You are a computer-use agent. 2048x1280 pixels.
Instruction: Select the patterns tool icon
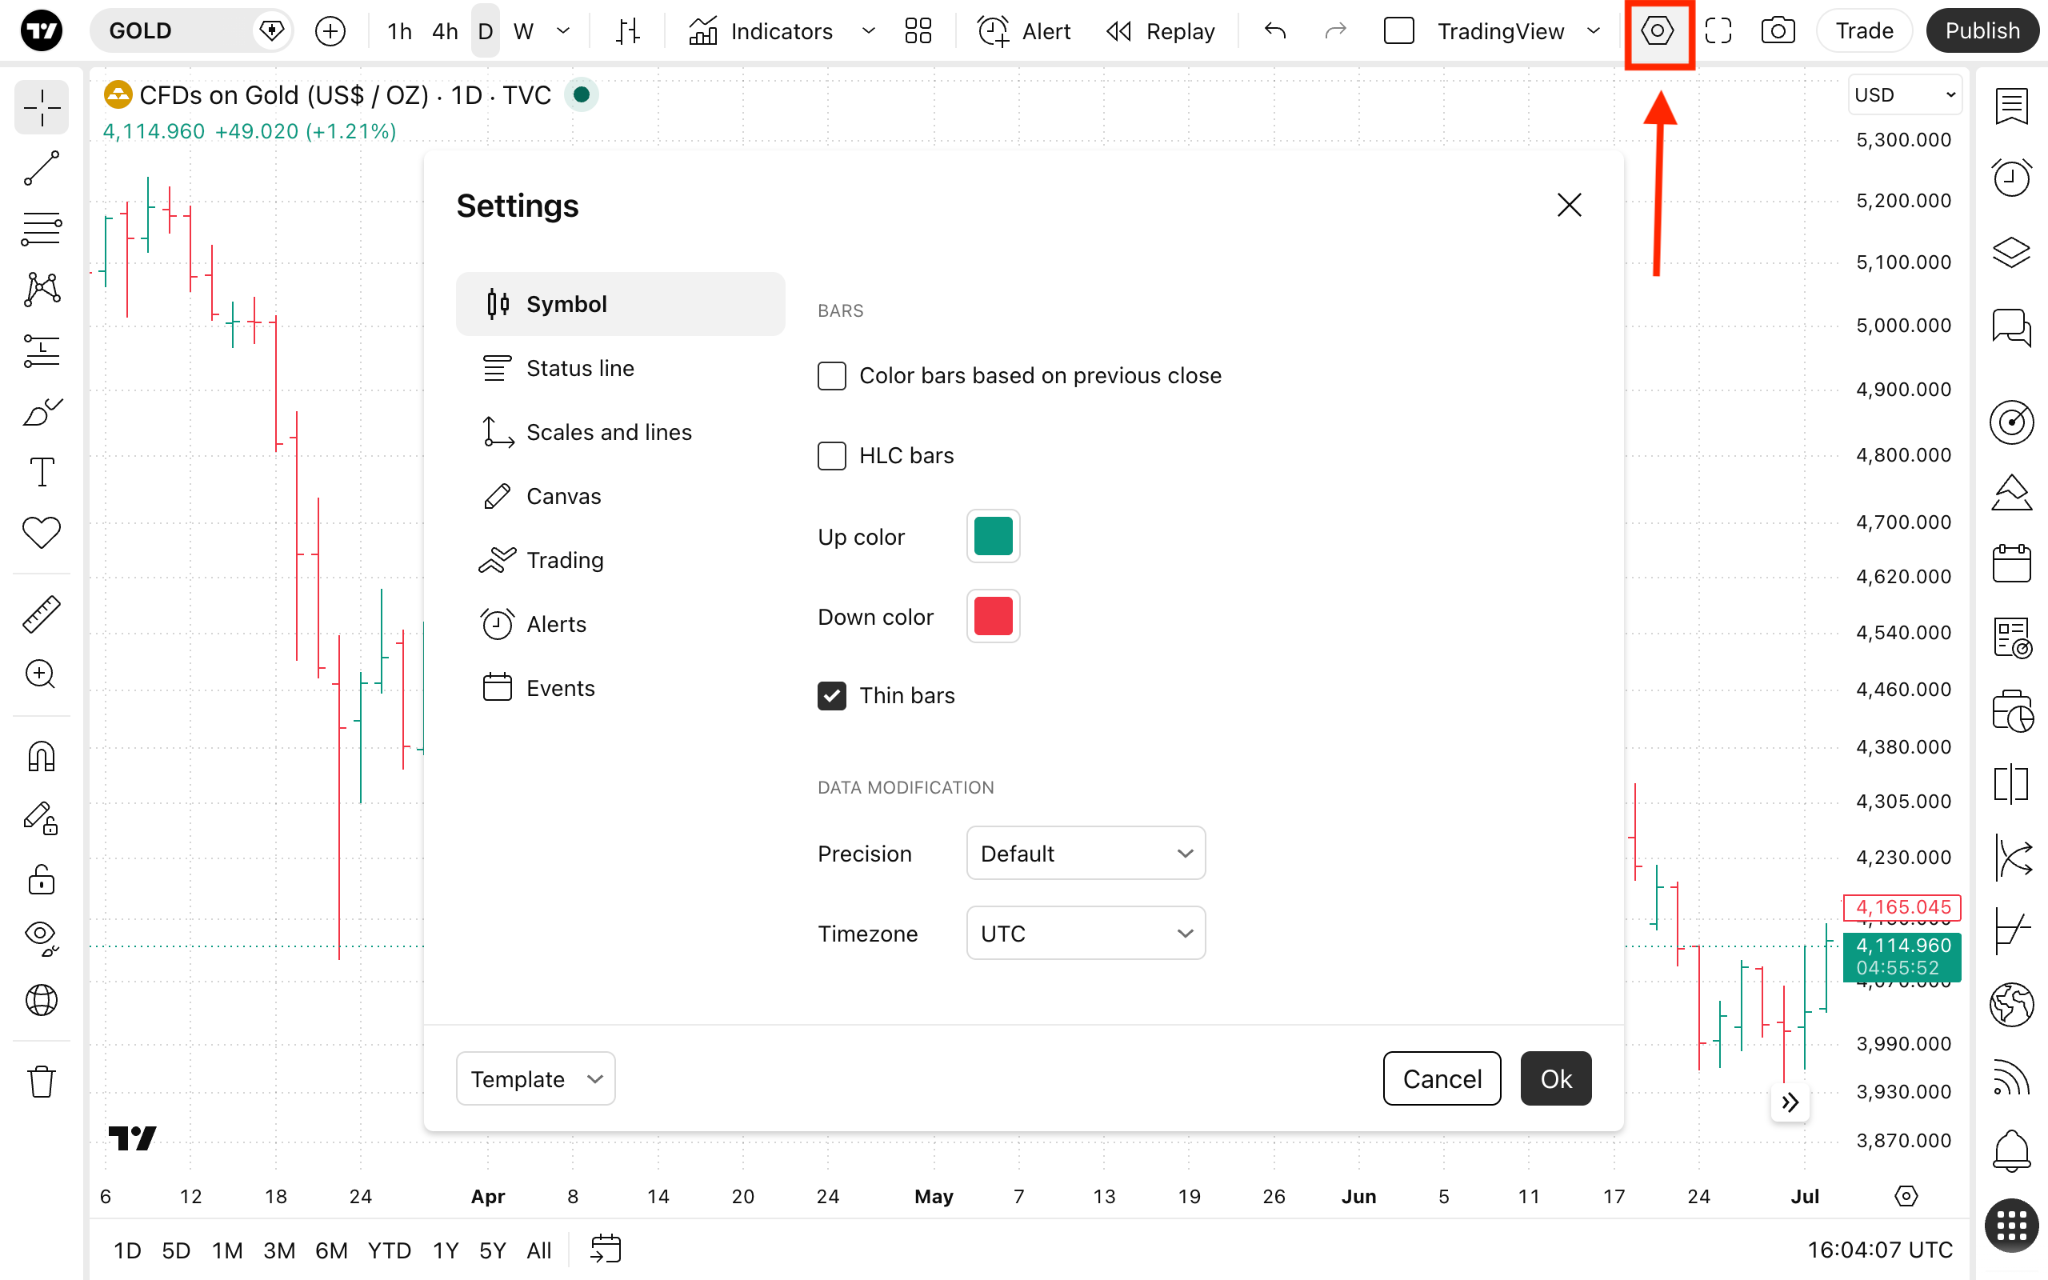pos(42,290)
